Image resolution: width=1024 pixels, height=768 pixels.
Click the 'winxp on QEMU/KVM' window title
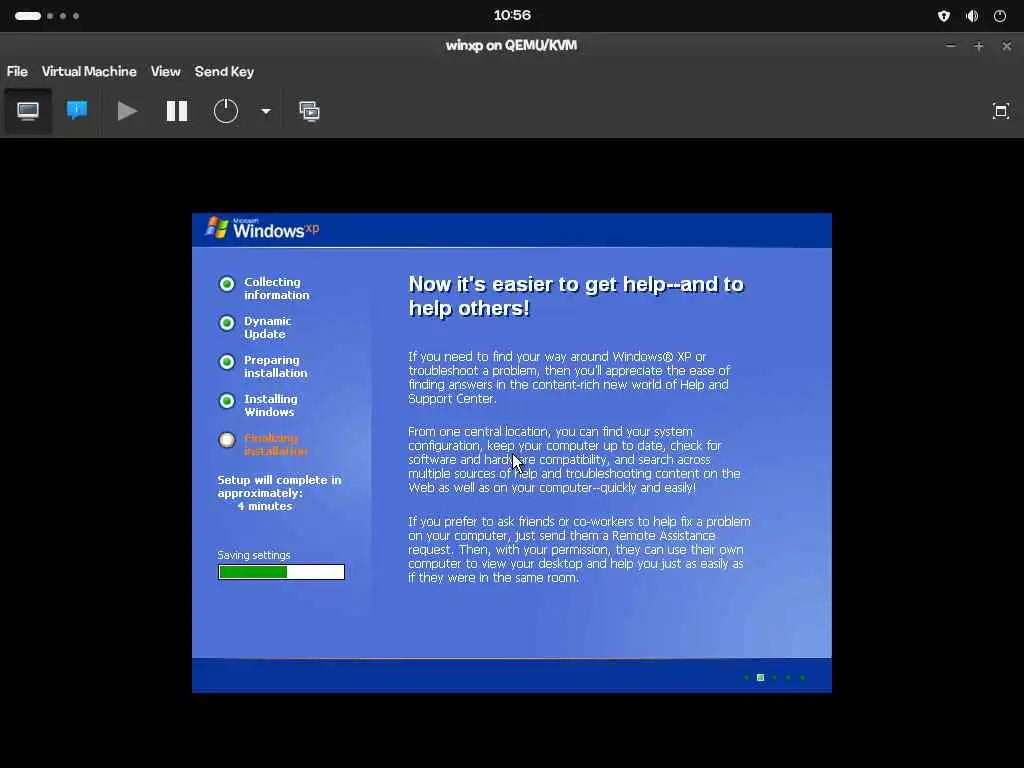[x=511, y=46]
